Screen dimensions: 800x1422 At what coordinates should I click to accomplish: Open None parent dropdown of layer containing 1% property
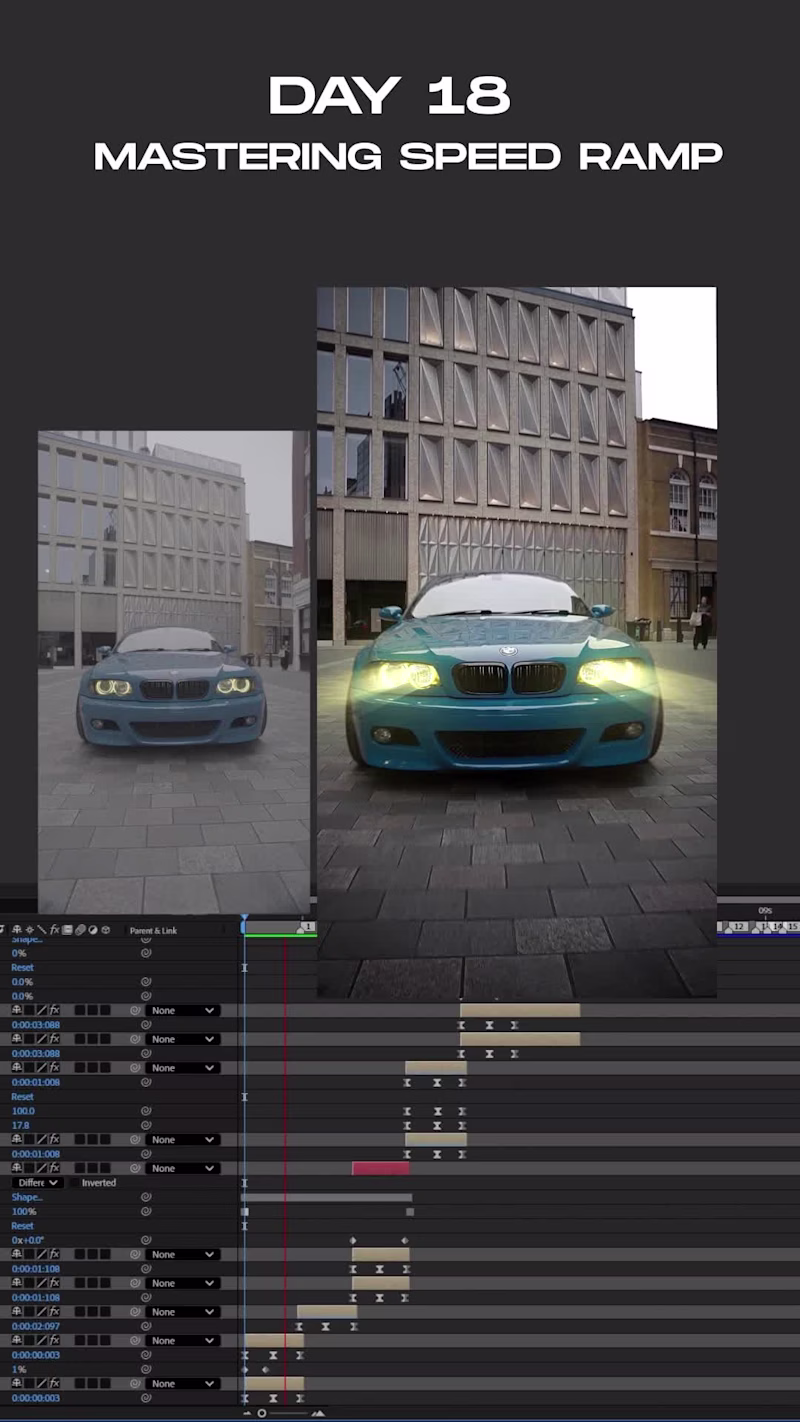[182, 1340]
